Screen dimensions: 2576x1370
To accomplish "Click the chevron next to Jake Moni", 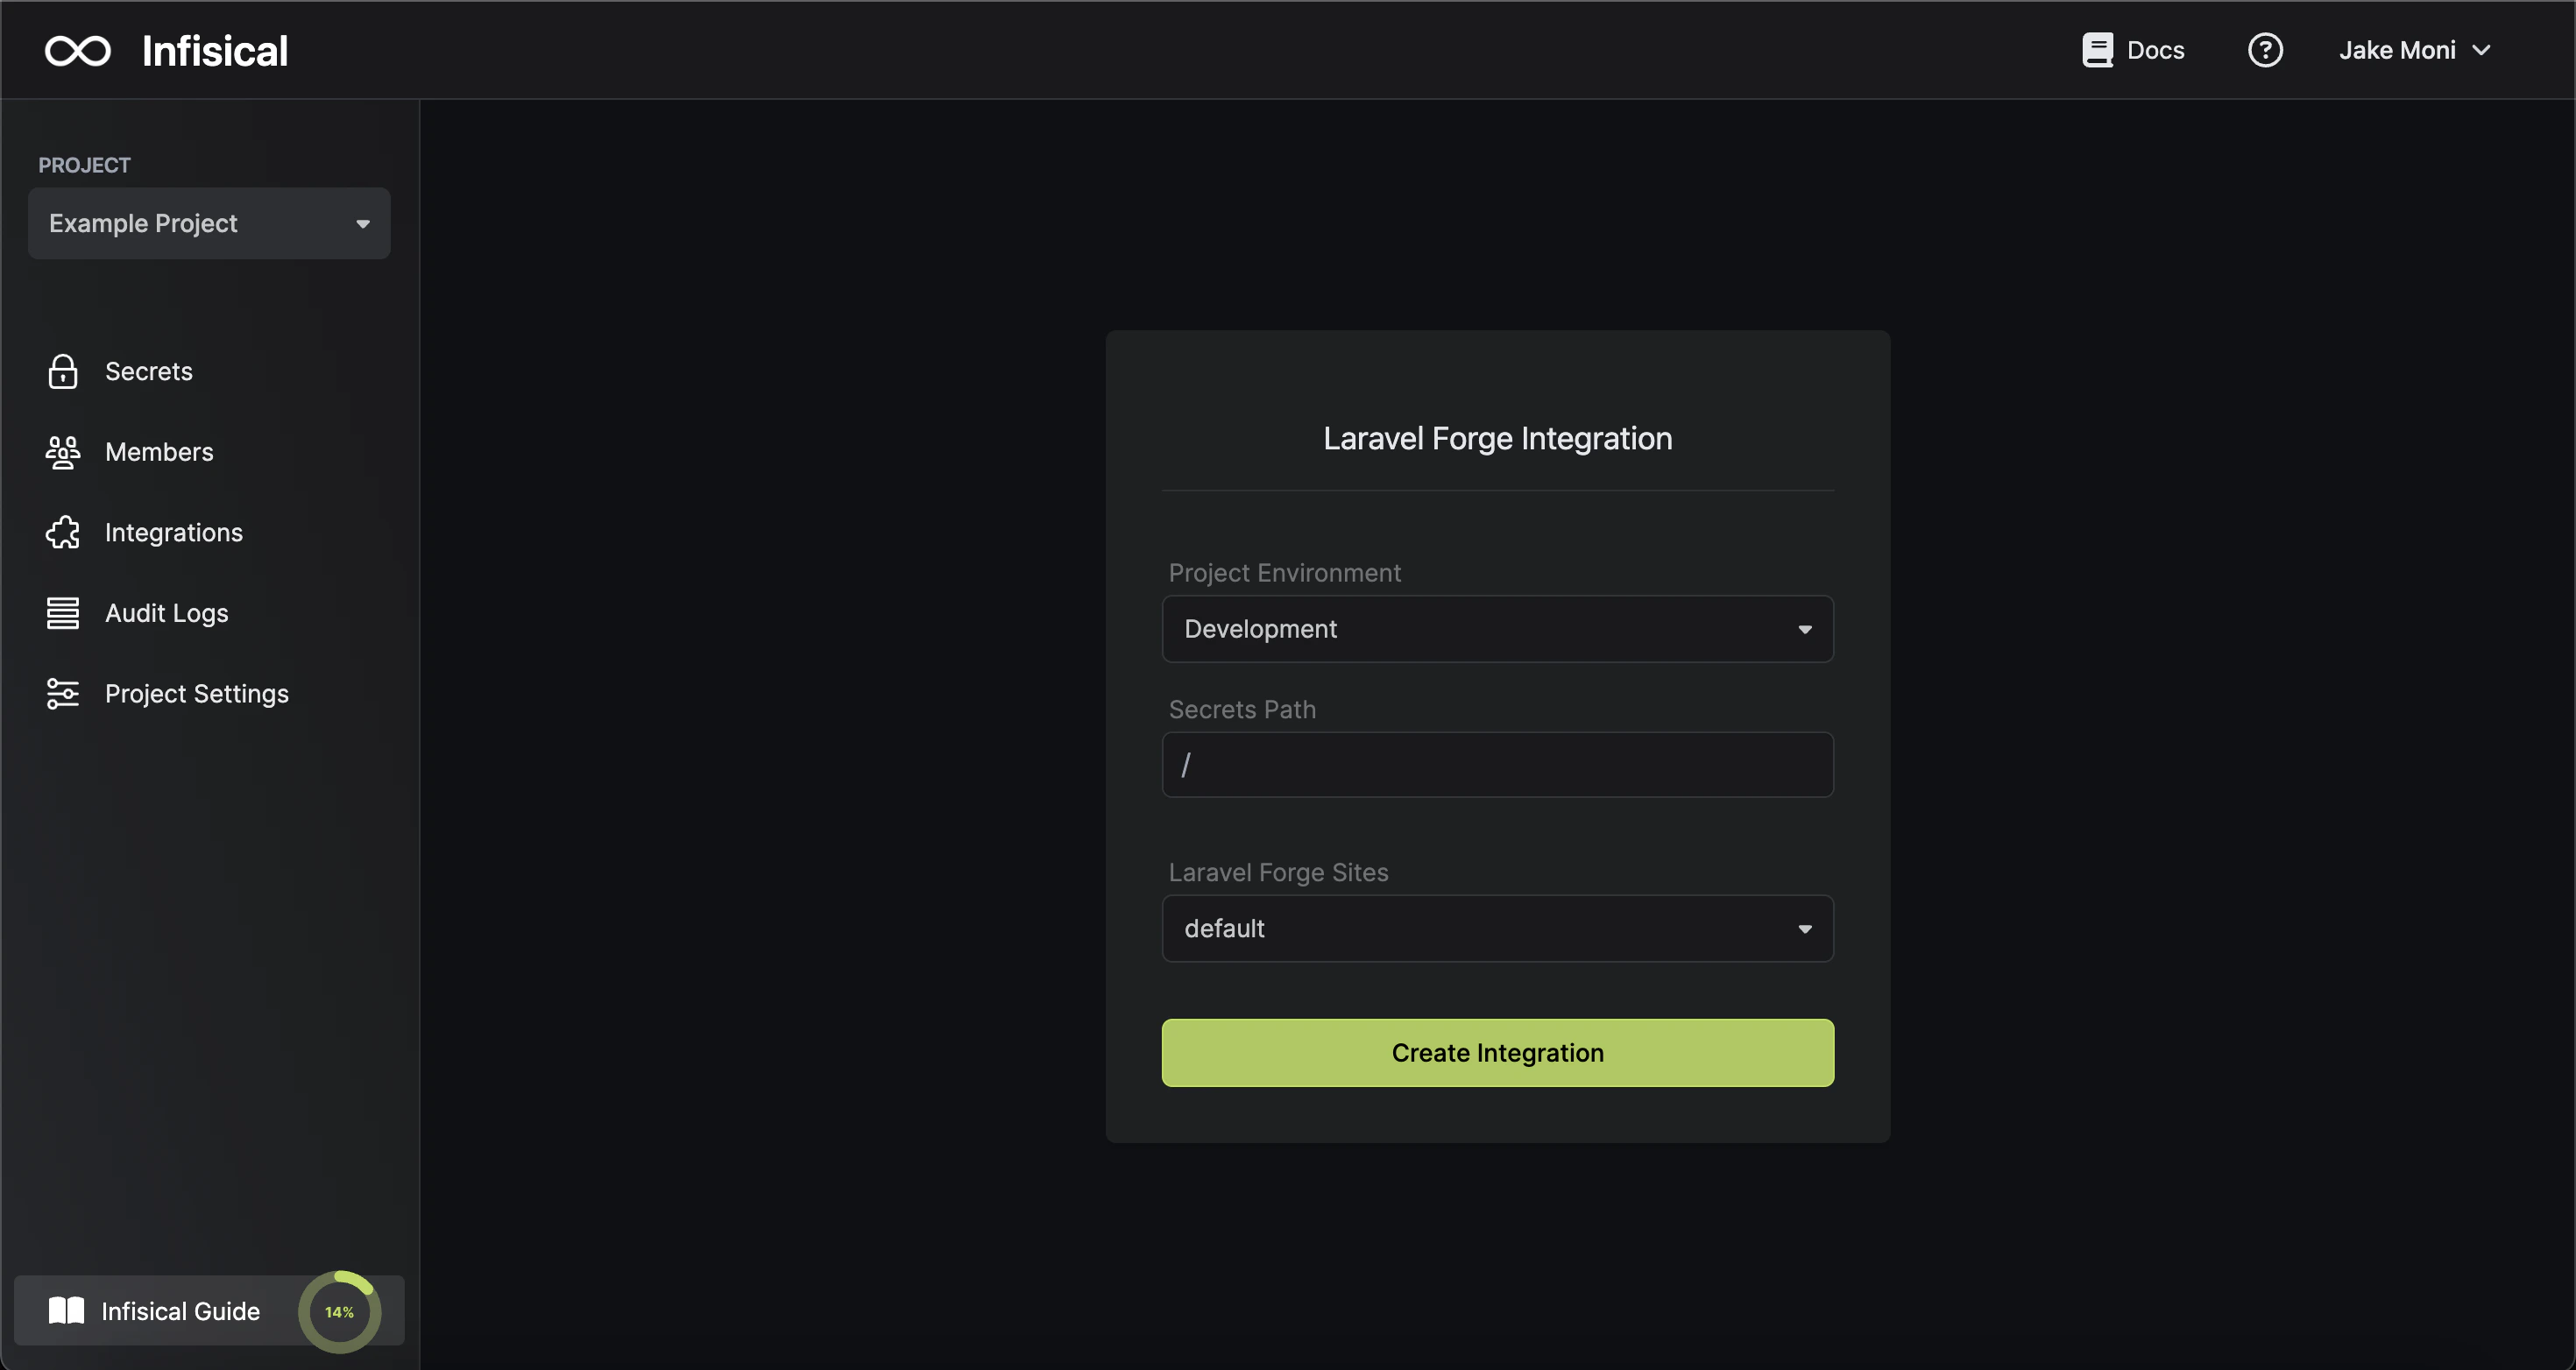I will [x=2481, y=50].
